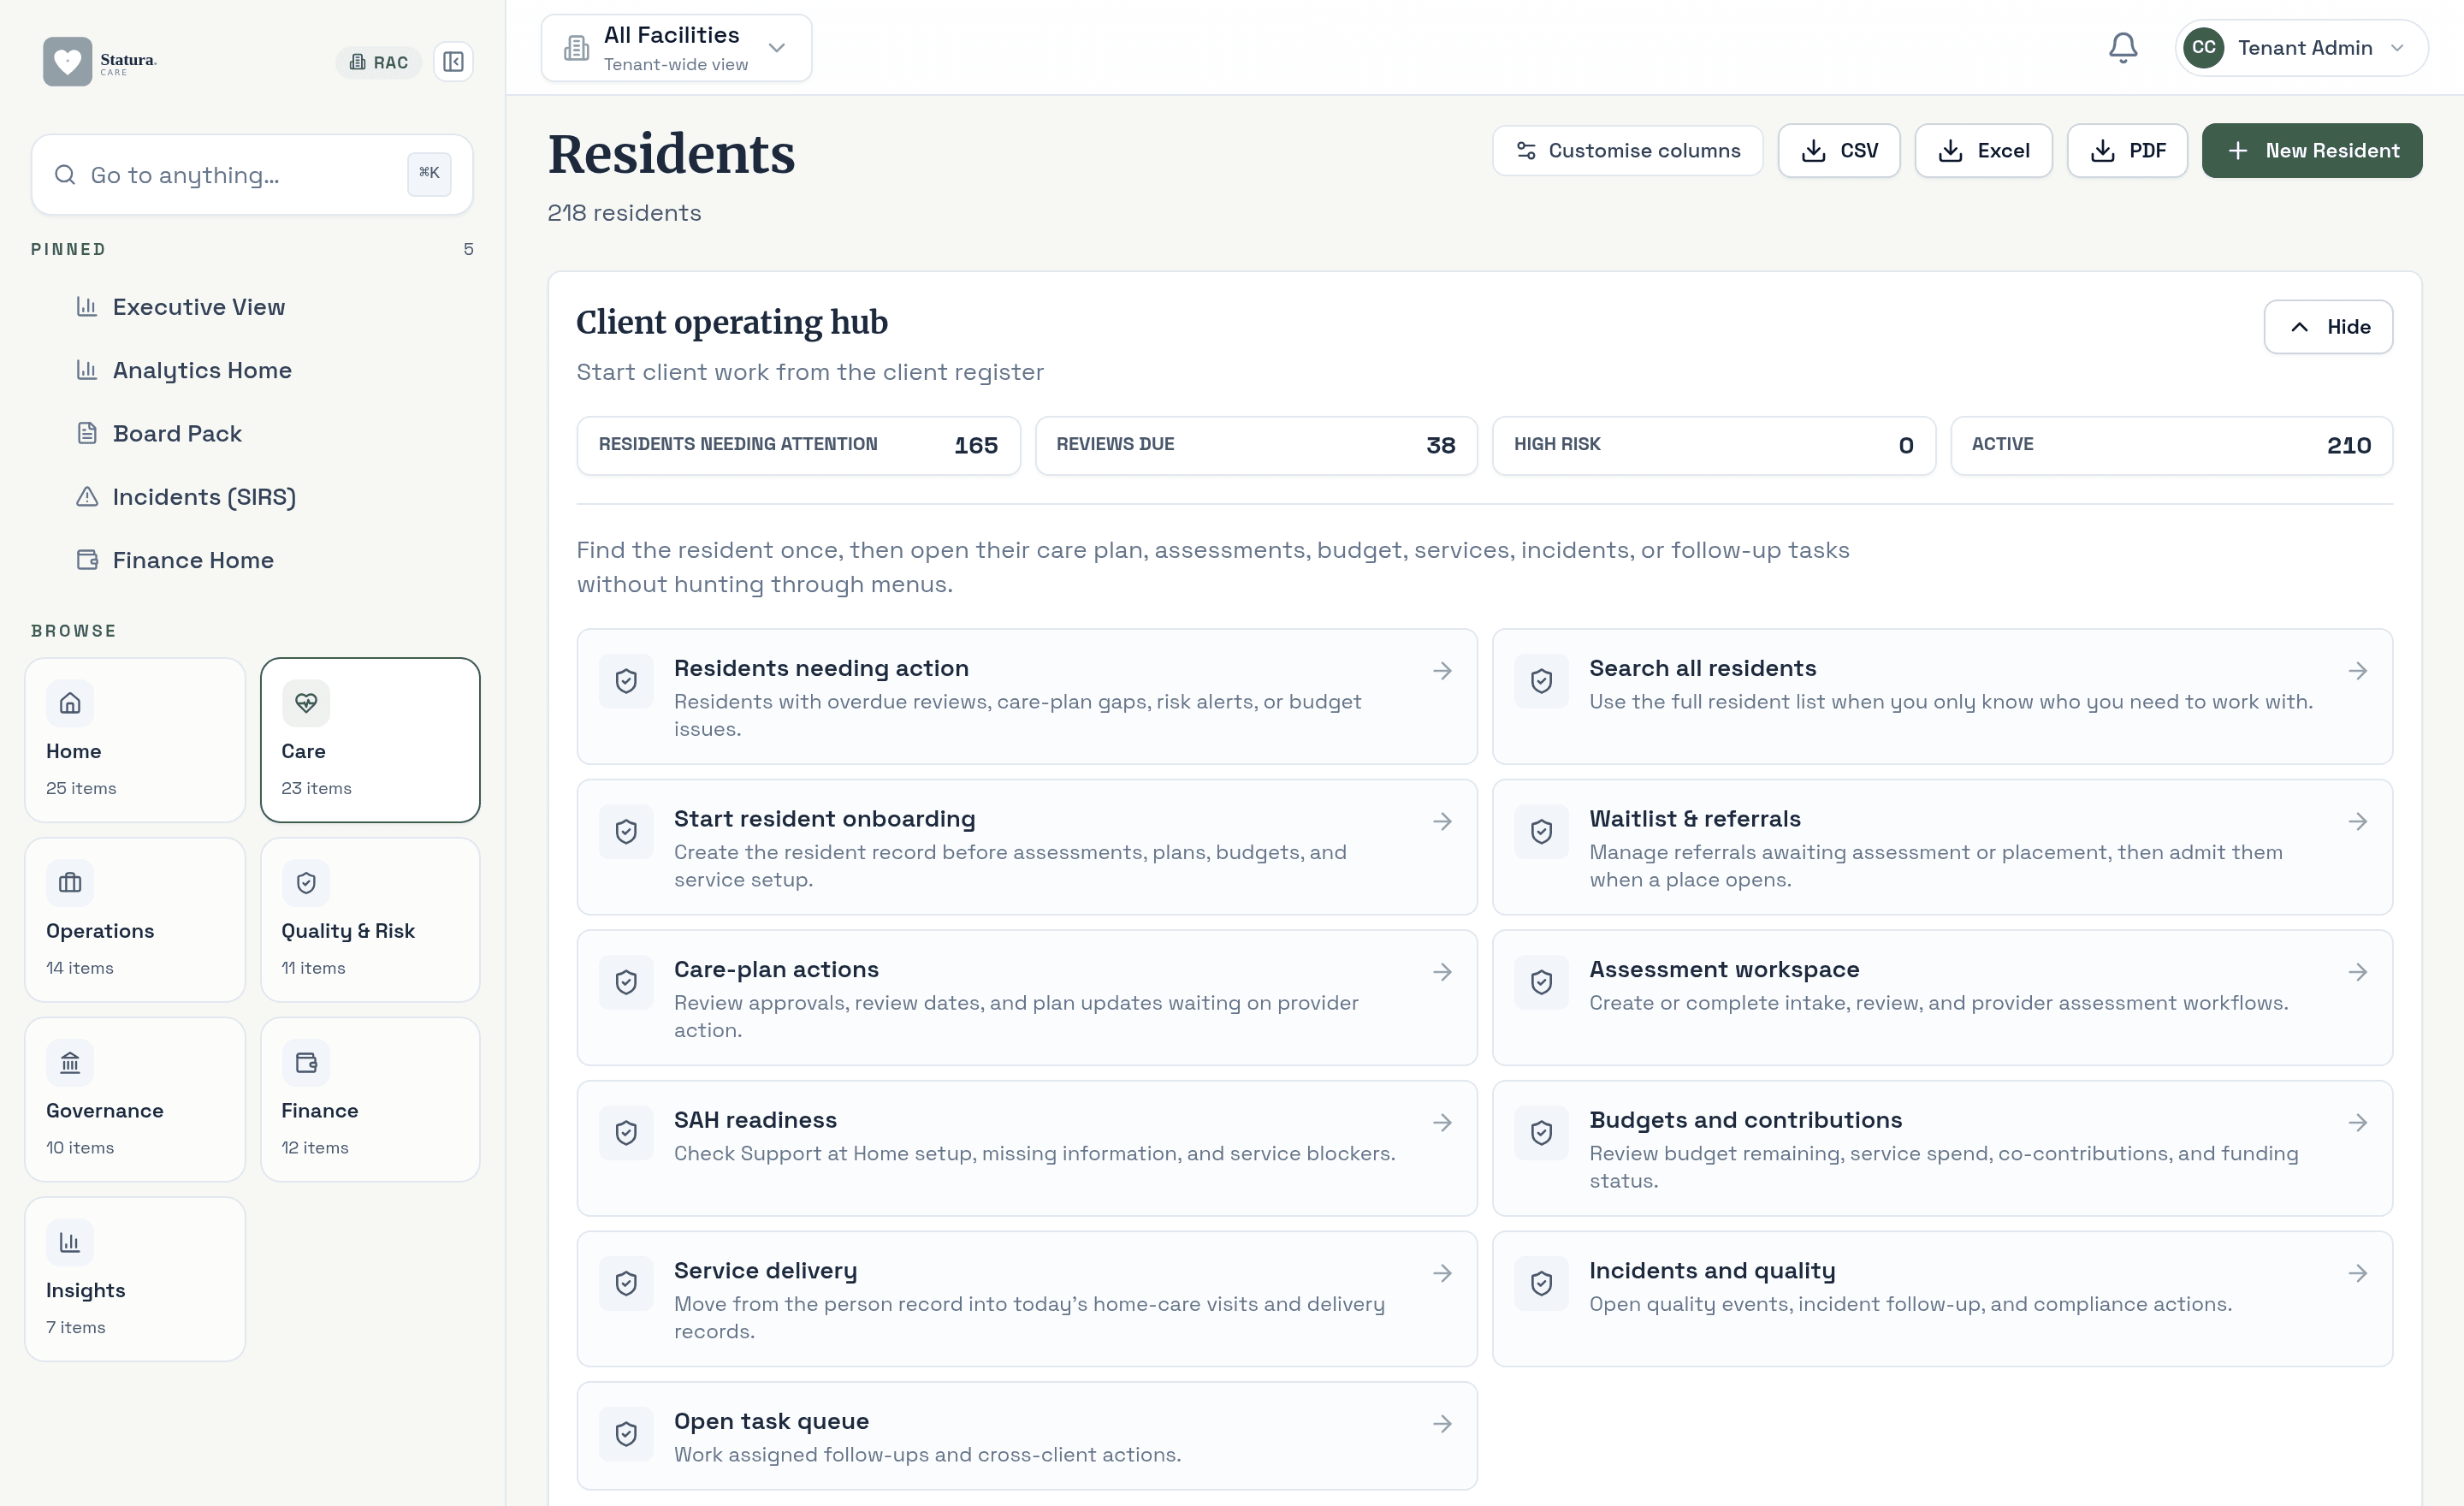The height and width of the screenshot is (1506, 2464).
Task: Open the Governance browse card
Action: (x=135, y=1099)
